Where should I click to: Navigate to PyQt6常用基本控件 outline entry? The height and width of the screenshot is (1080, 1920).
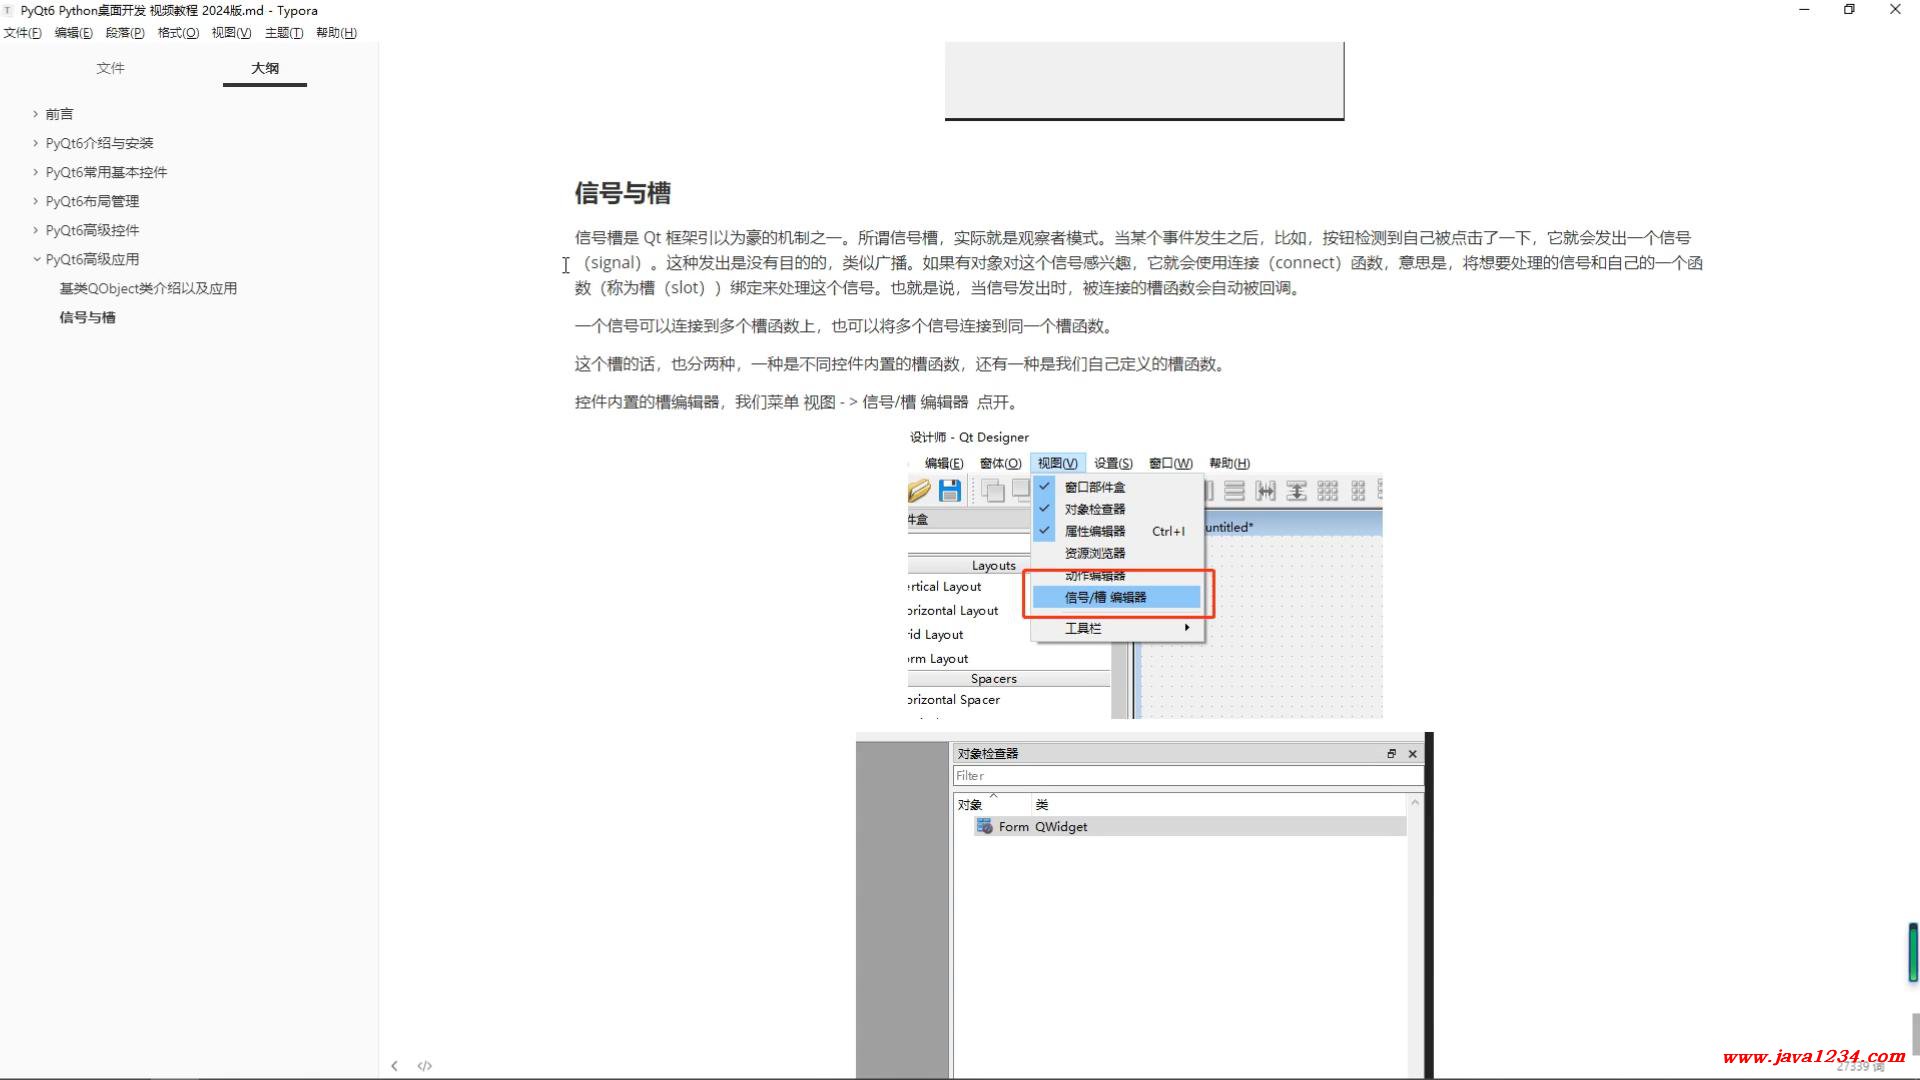coord(106,172)
